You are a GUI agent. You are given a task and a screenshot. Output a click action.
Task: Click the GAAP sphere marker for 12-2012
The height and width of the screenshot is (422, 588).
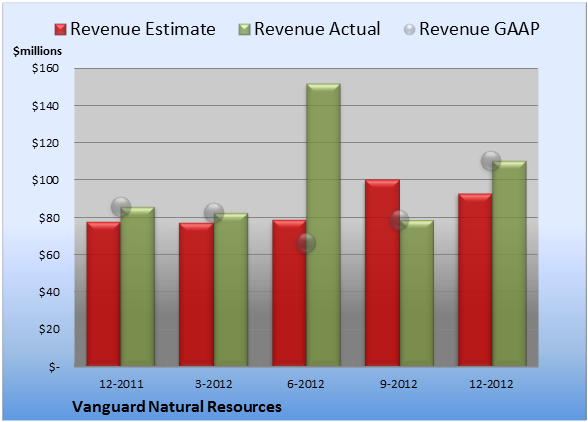(491, 161)
